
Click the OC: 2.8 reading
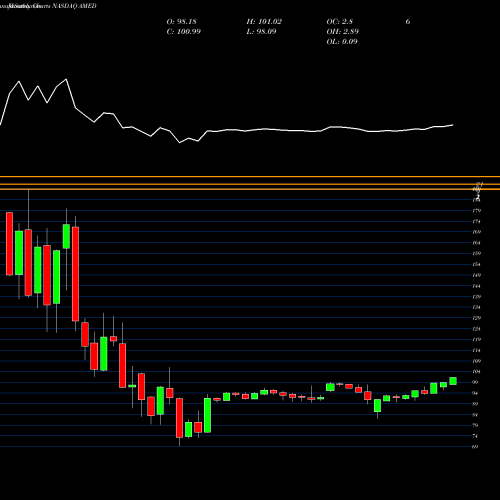tap(340, 22)
